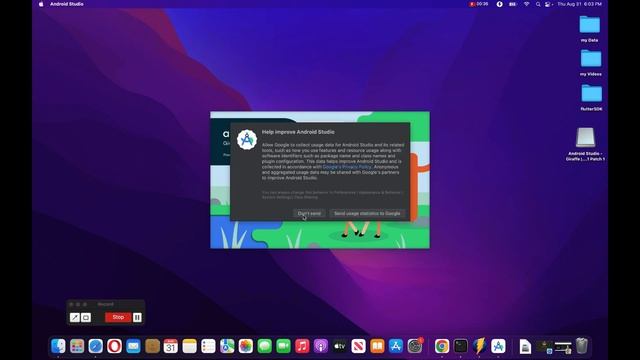This screenshot has height=360, width=640.
Task: Open System Preferences from the Dock
Action: [415, 346]
